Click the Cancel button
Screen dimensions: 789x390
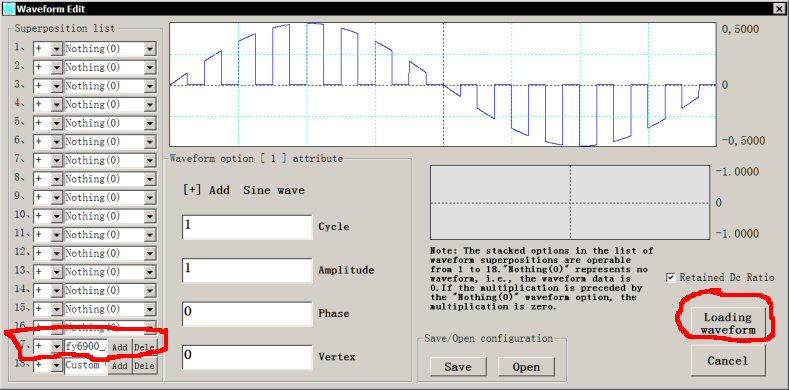(728, 361)
